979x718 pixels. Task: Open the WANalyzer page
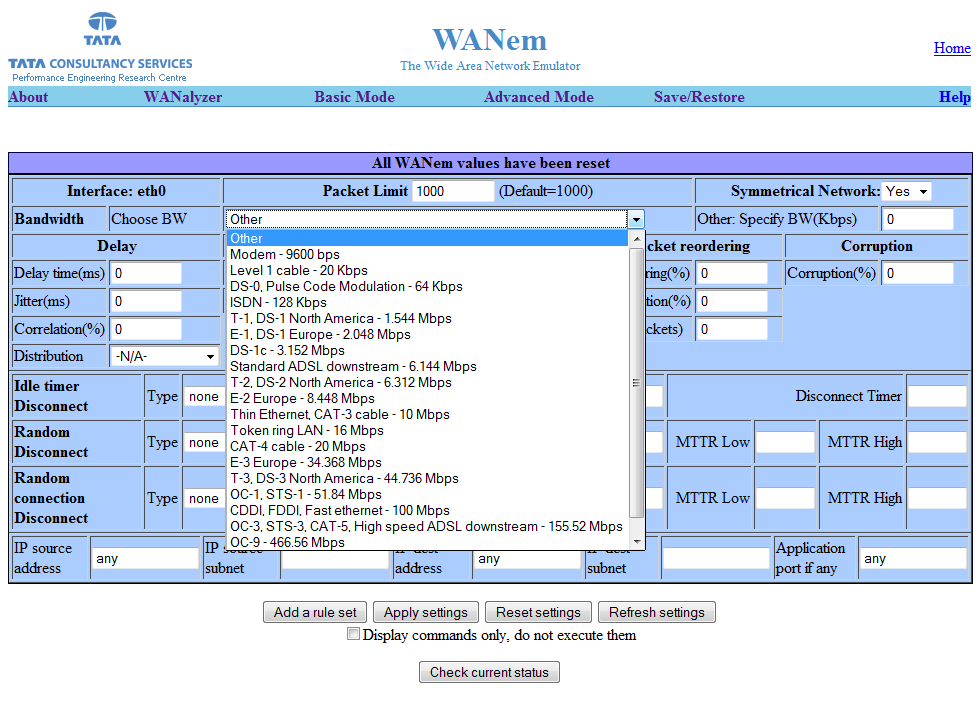[182, 97]
